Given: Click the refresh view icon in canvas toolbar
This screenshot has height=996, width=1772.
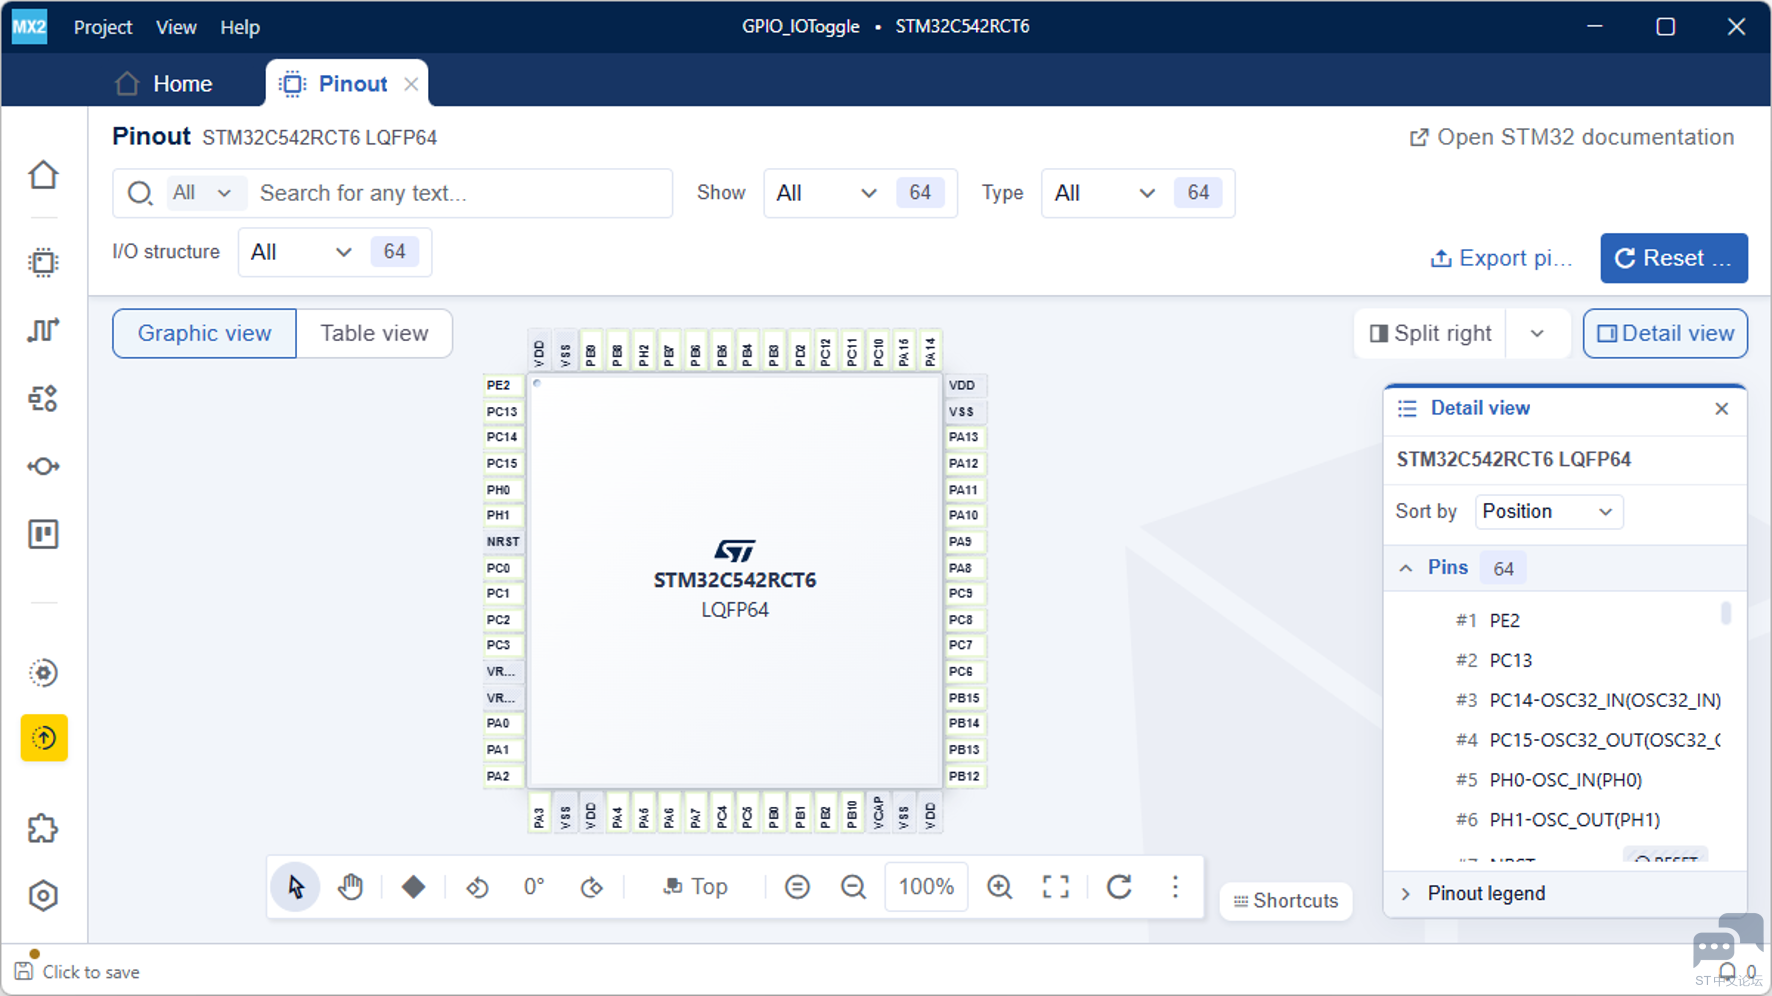Looking at the screenshot, I should pos(1119,887).
